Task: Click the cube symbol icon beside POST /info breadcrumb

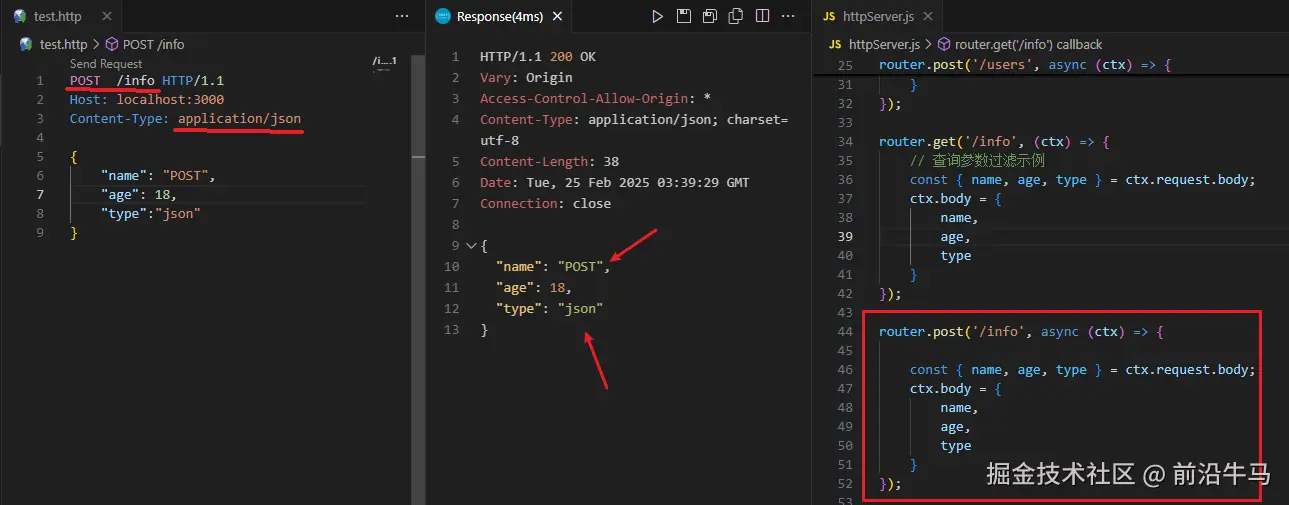Action: (x=112, y=44)
